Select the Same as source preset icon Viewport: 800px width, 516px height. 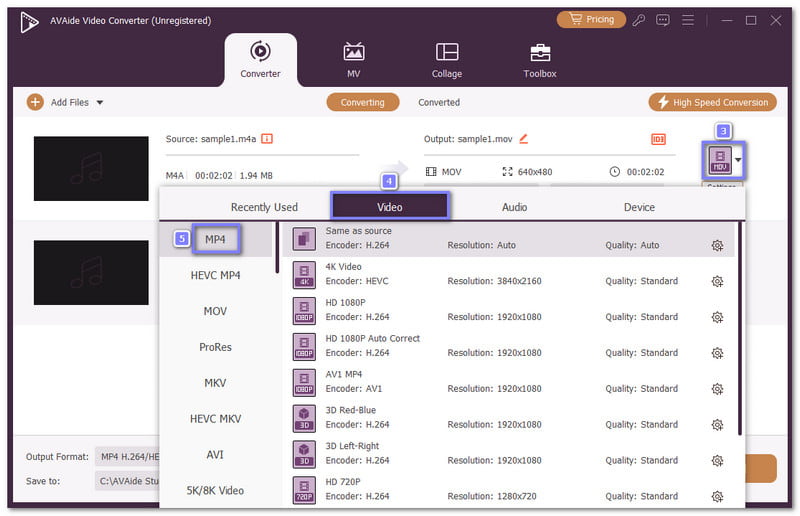coord(304,238)
